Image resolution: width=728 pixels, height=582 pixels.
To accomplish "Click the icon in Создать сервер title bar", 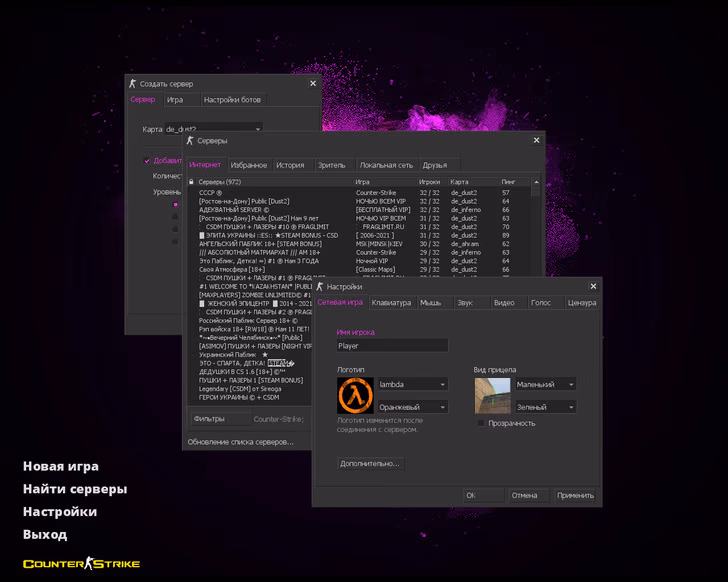I will click(x=133, y=84).
